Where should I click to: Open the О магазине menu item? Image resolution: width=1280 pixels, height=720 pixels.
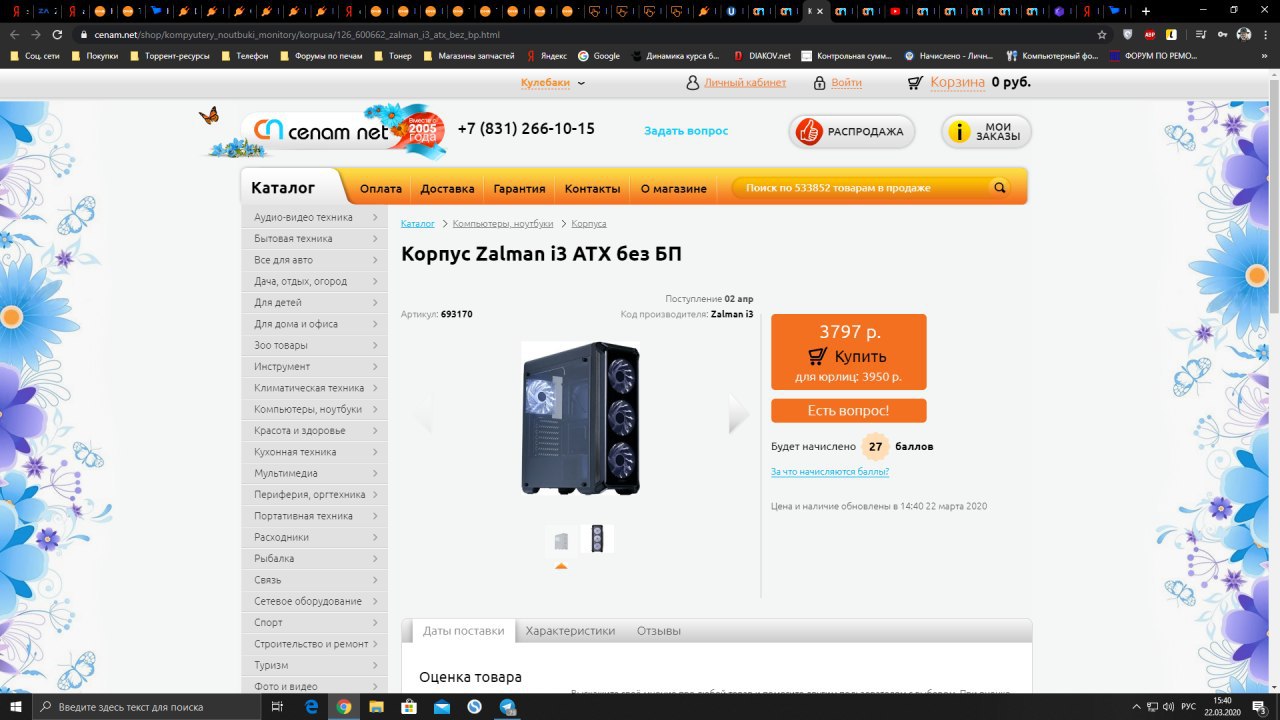point(674,188)
